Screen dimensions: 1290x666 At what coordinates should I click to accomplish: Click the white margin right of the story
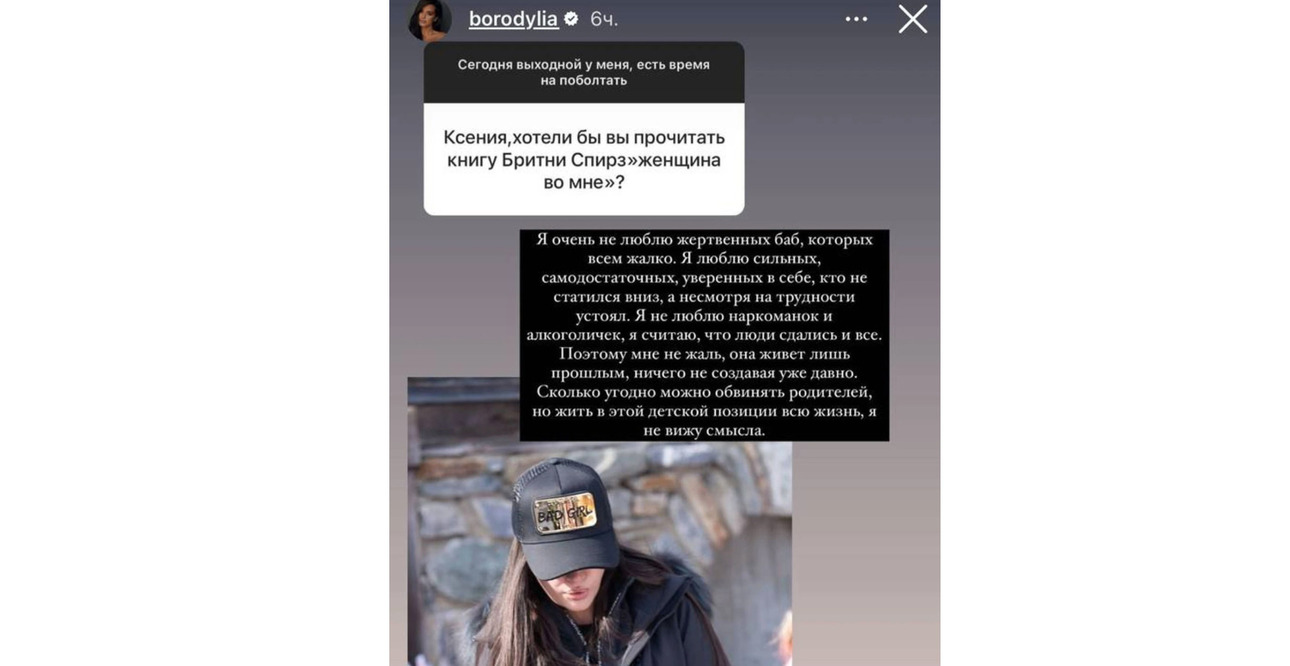[x=1115, y=333]
